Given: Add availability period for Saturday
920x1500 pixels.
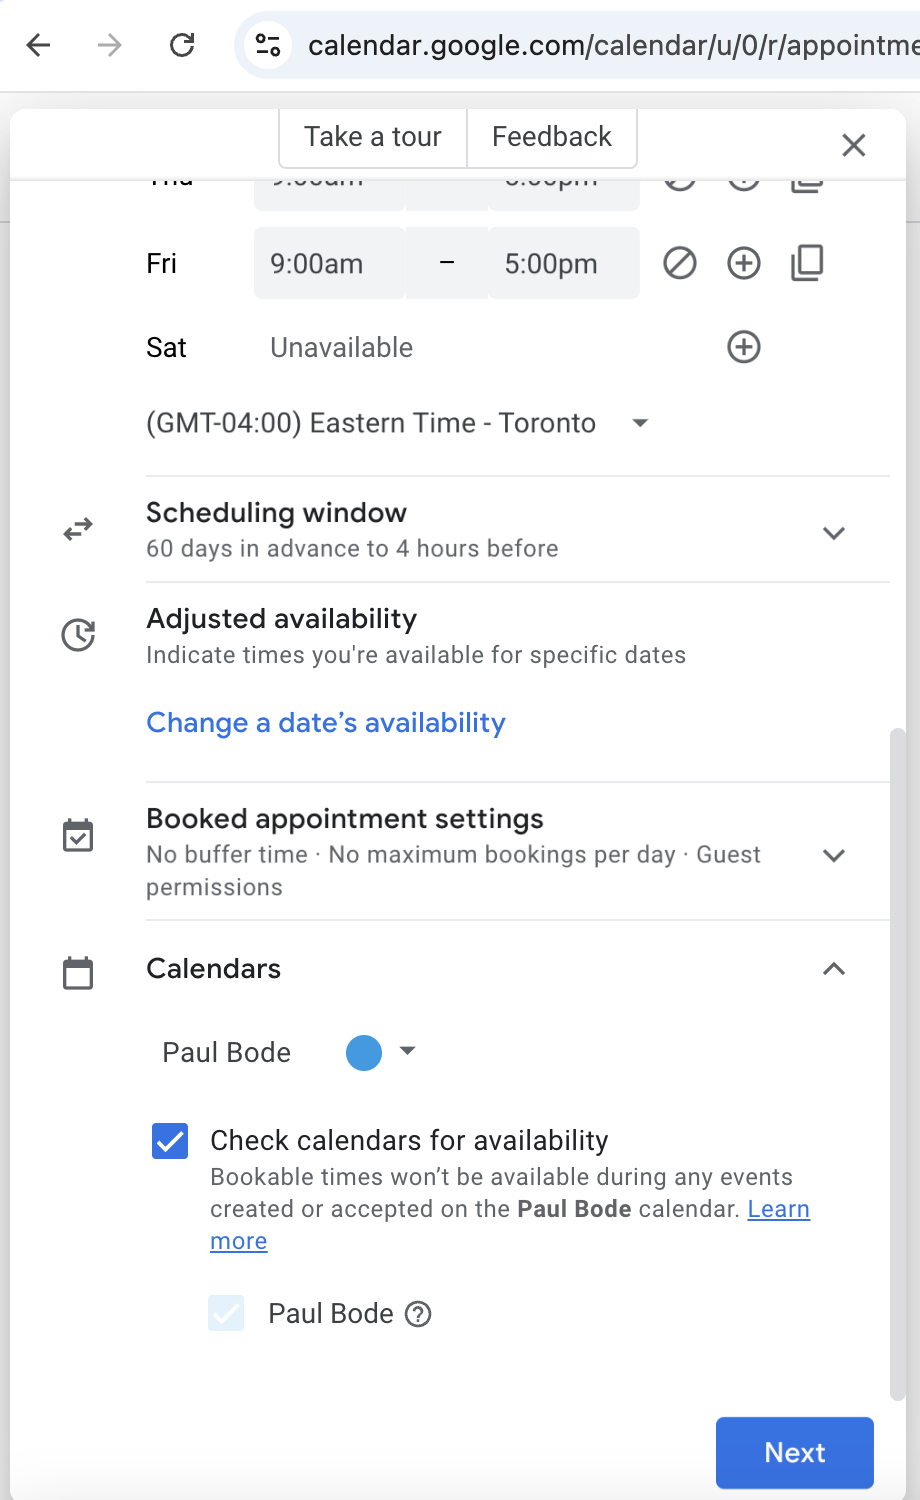Looking at the screenshot, I should pyautogui.click(x=743, y=348).
